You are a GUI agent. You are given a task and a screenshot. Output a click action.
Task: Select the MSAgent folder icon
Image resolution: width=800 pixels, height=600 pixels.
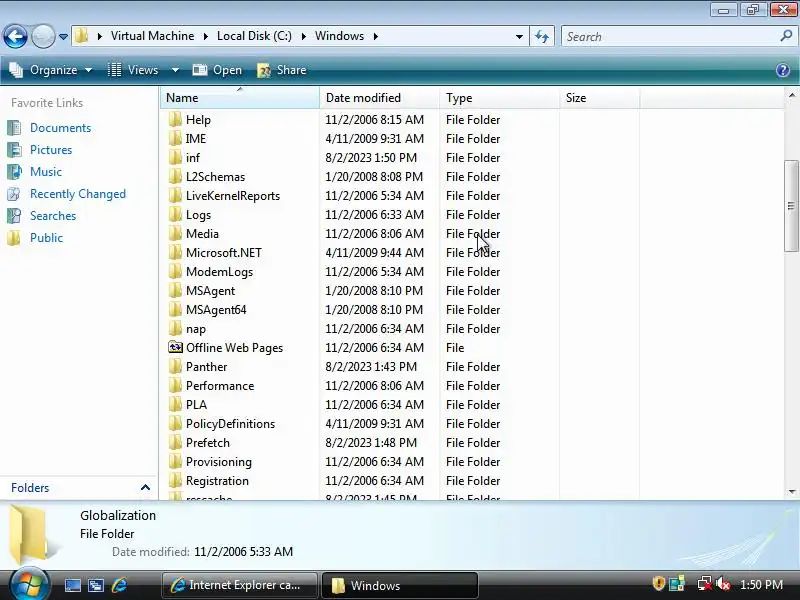tap(175, 290)
